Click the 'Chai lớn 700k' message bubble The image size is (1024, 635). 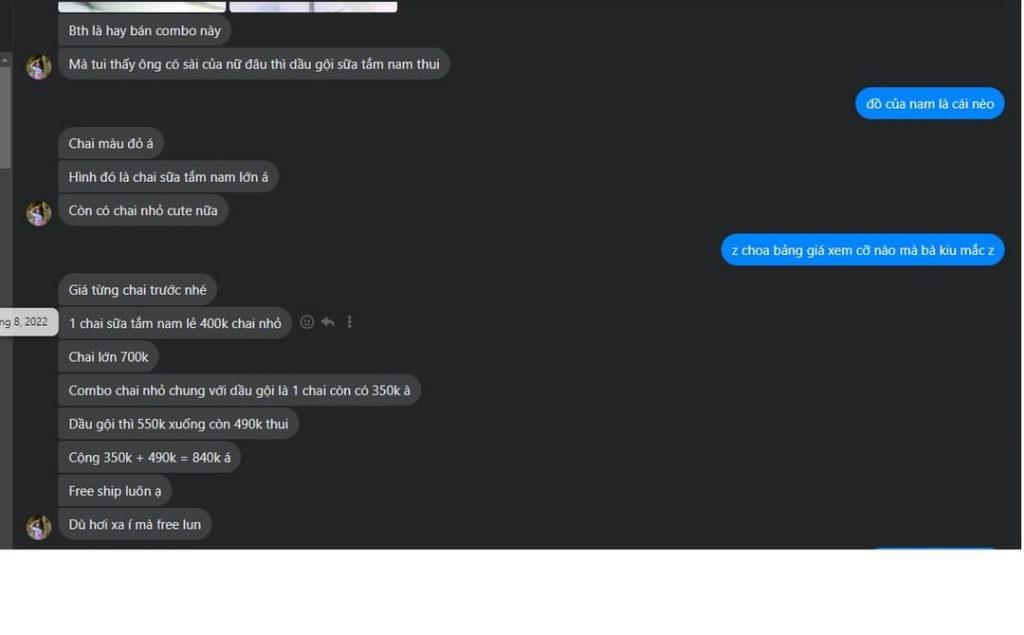[108, 357]
